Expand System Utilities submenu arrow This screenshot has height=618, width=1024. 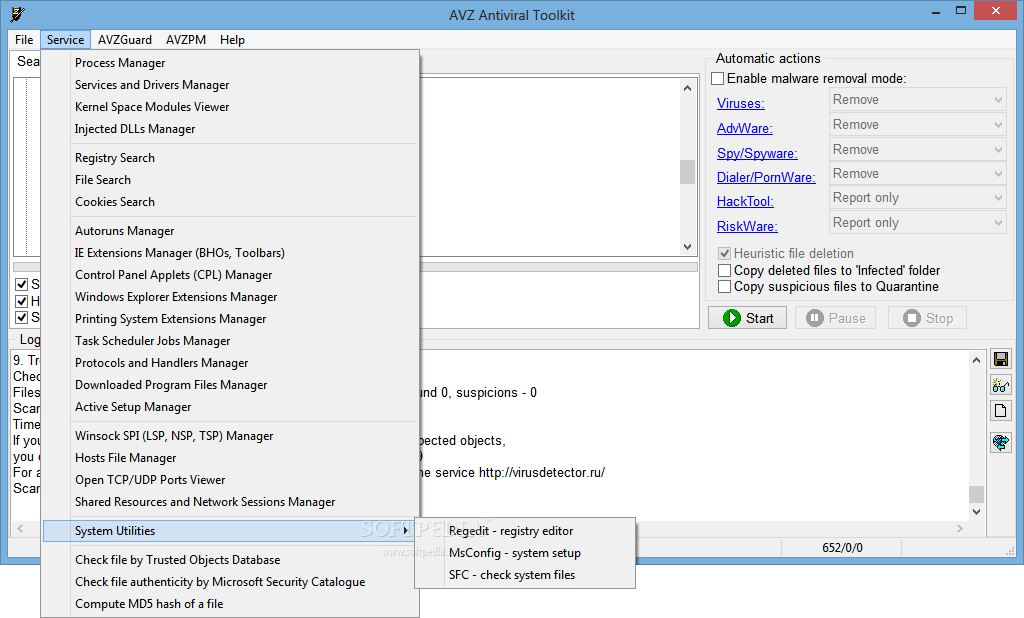[x=406, y=531]
